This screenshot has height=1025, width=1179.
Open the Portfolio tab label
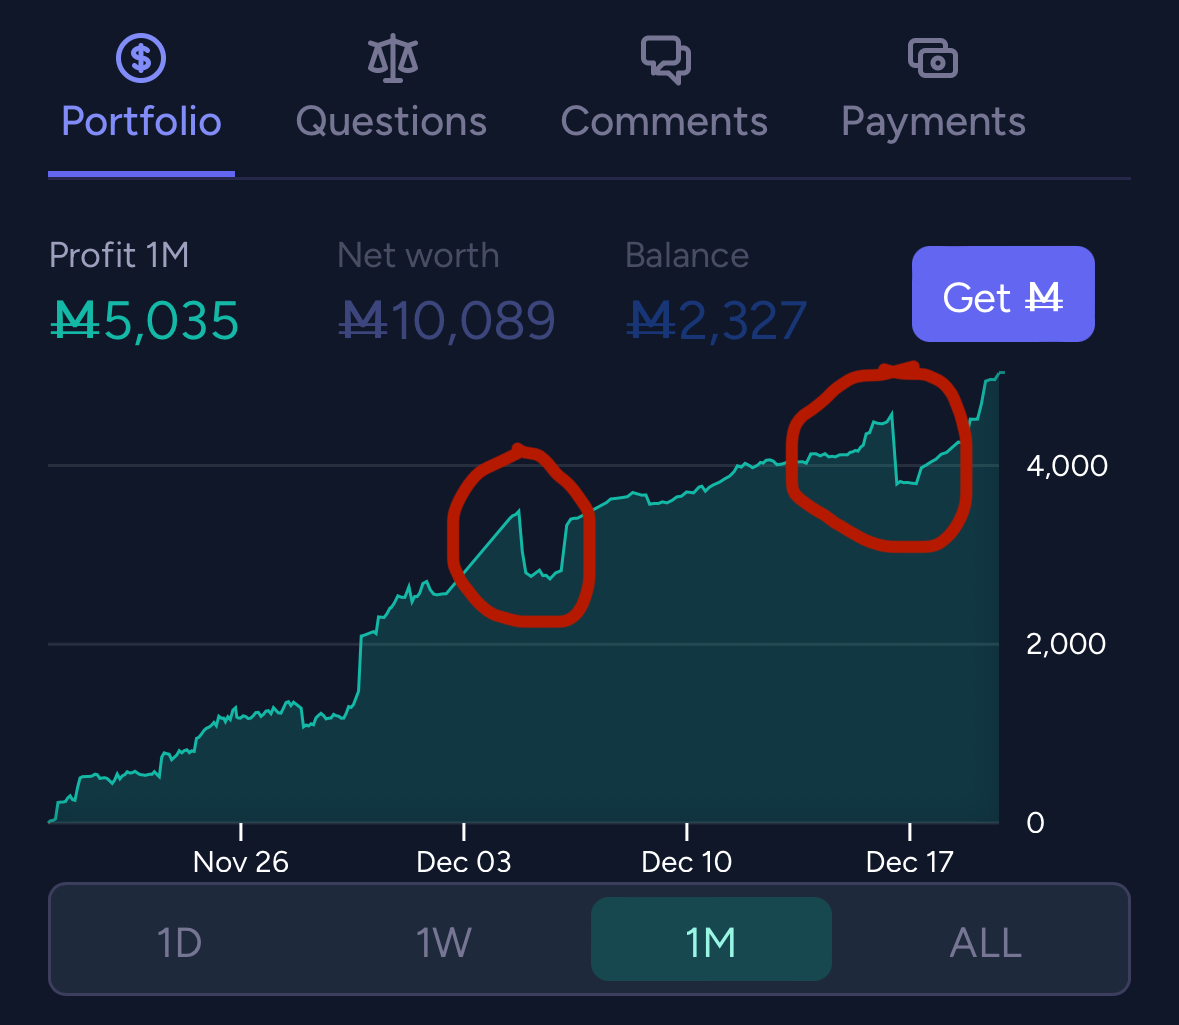(141, 122)
